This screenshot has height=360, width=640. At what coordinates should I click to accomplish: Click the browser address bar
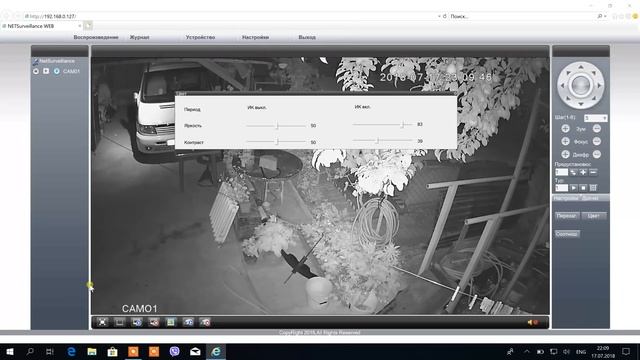pyautogui.click(x=231, y=16)
